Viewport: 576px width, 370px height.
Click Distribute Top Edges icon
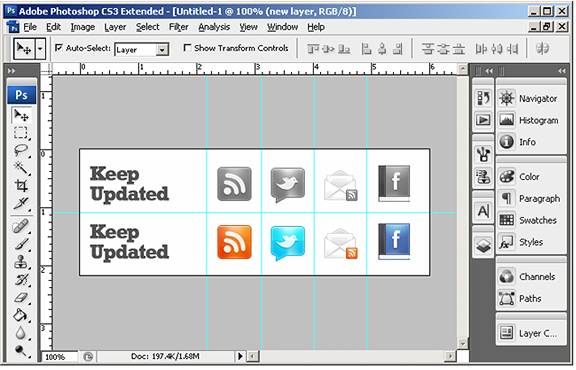428,49
